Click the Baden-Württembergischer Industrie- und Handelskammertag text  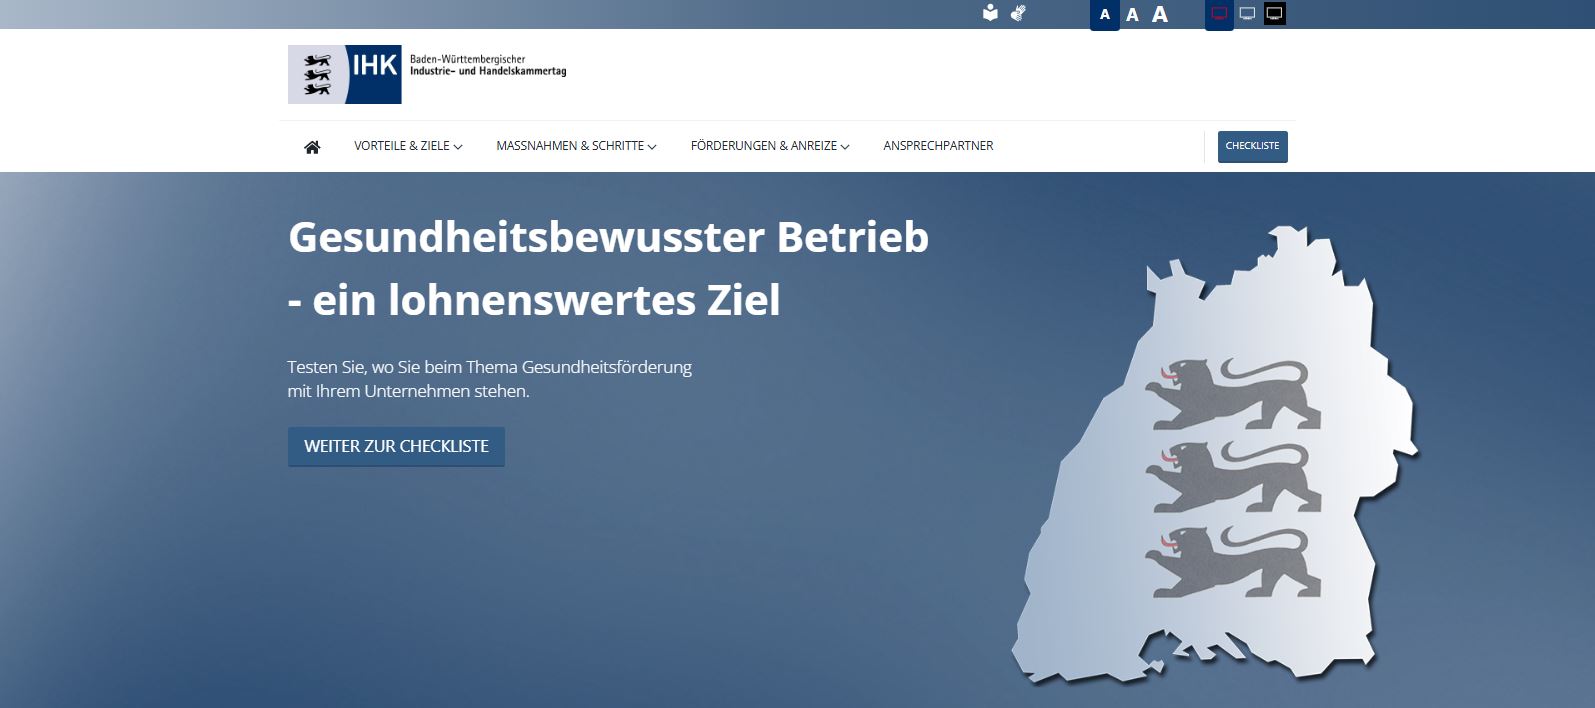[487, 66]
